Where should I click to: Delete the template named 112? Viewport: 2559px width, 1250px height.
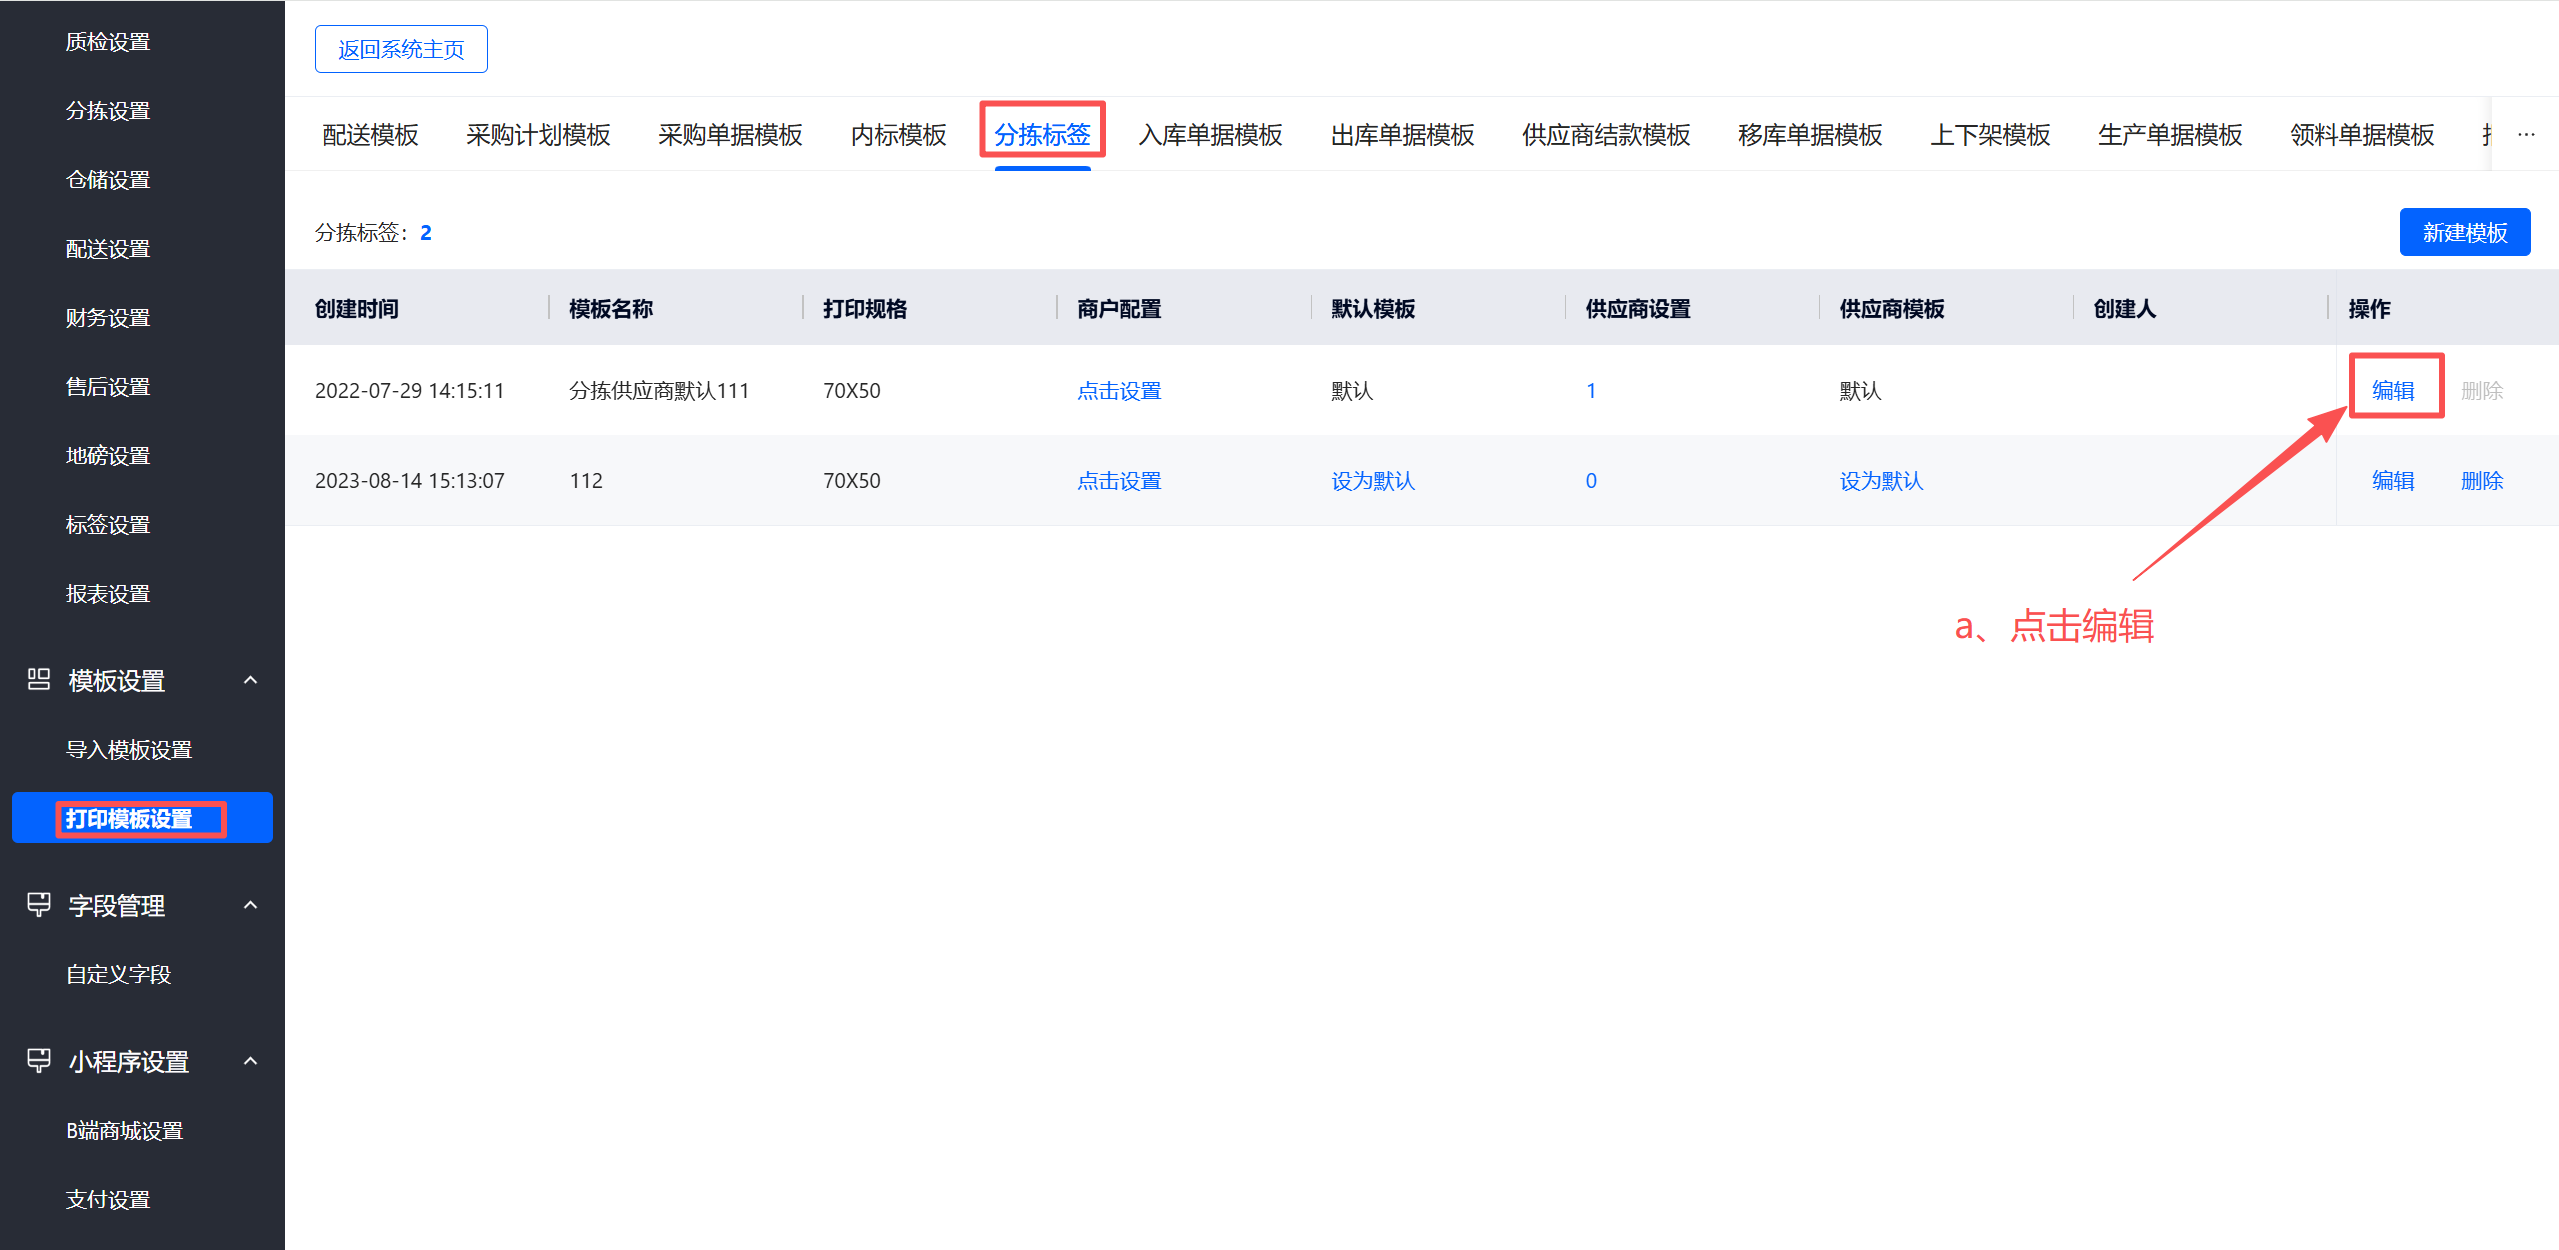tap(2481, 480)
